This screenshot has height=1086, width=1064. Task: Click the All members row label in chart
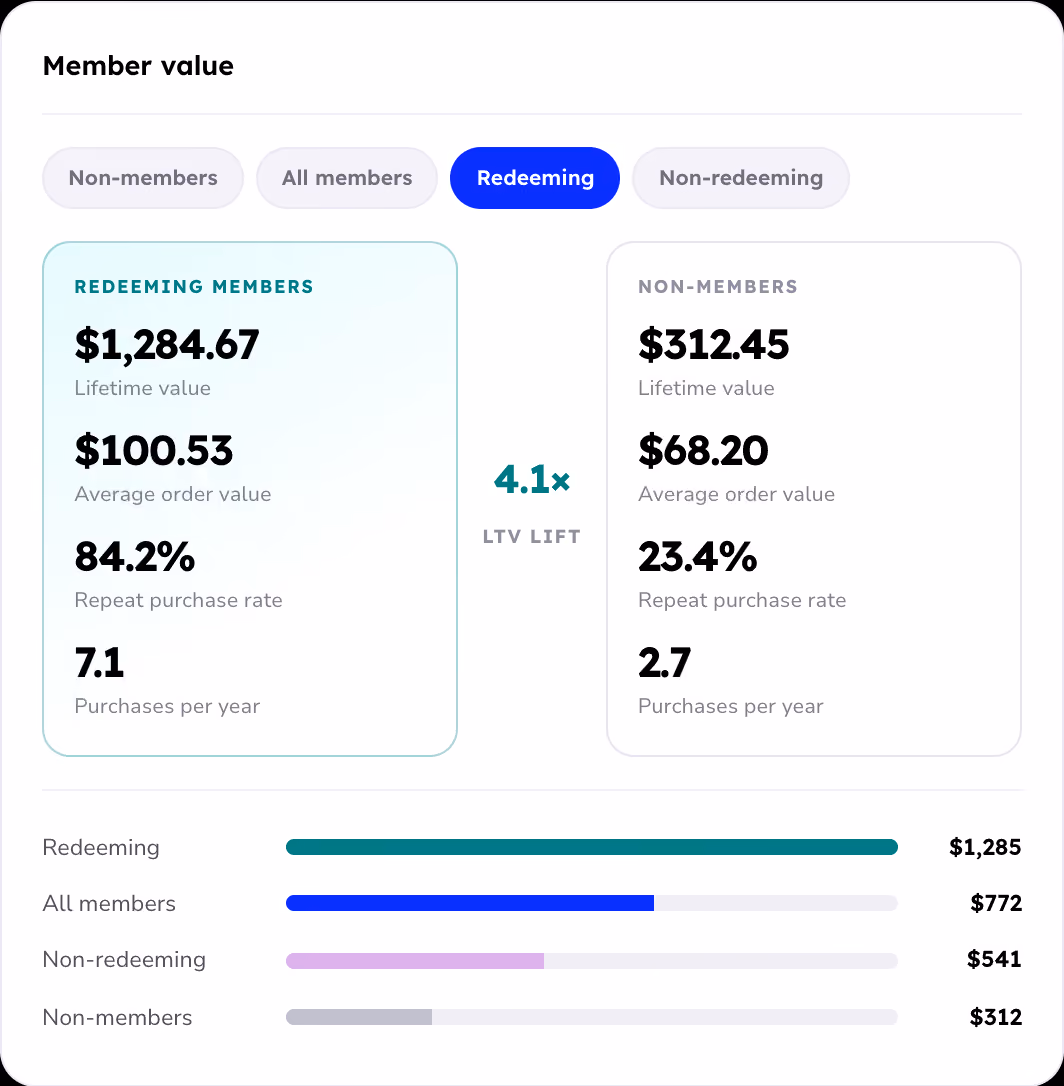tap(109, 904)
